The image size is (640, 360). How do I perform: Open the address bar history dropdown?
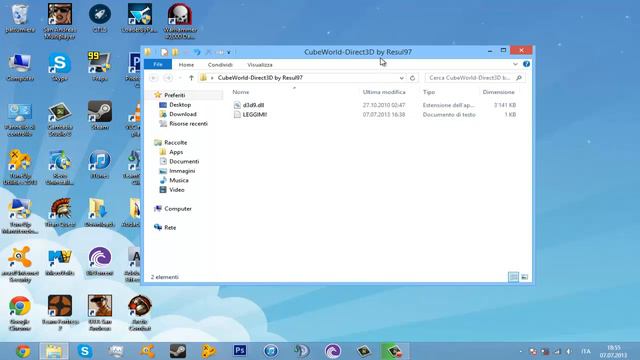tap(402, 78)
